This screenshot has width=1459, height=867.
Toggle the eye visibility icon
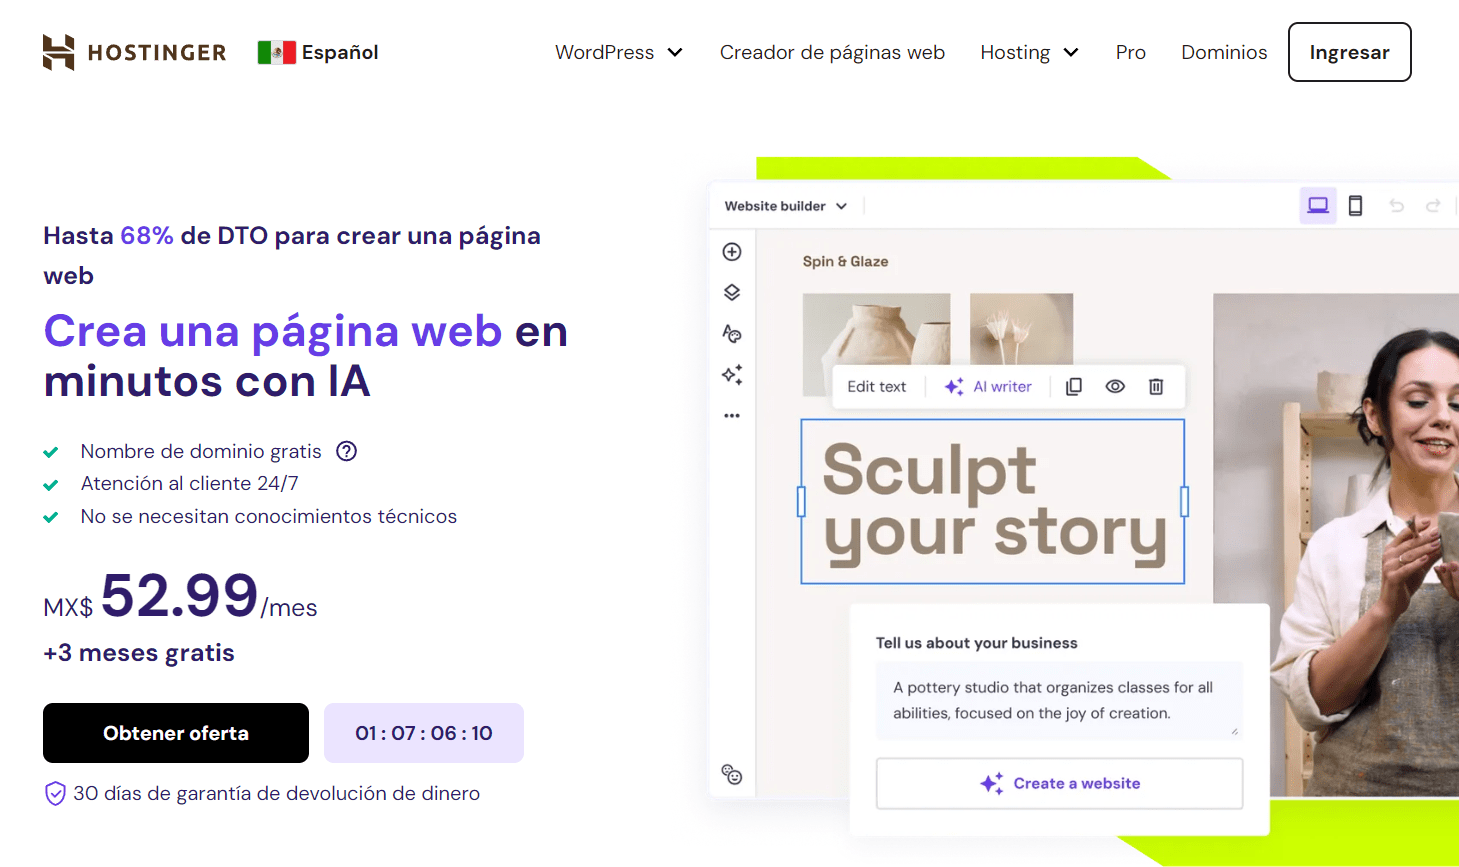(x=1115, y=387)
